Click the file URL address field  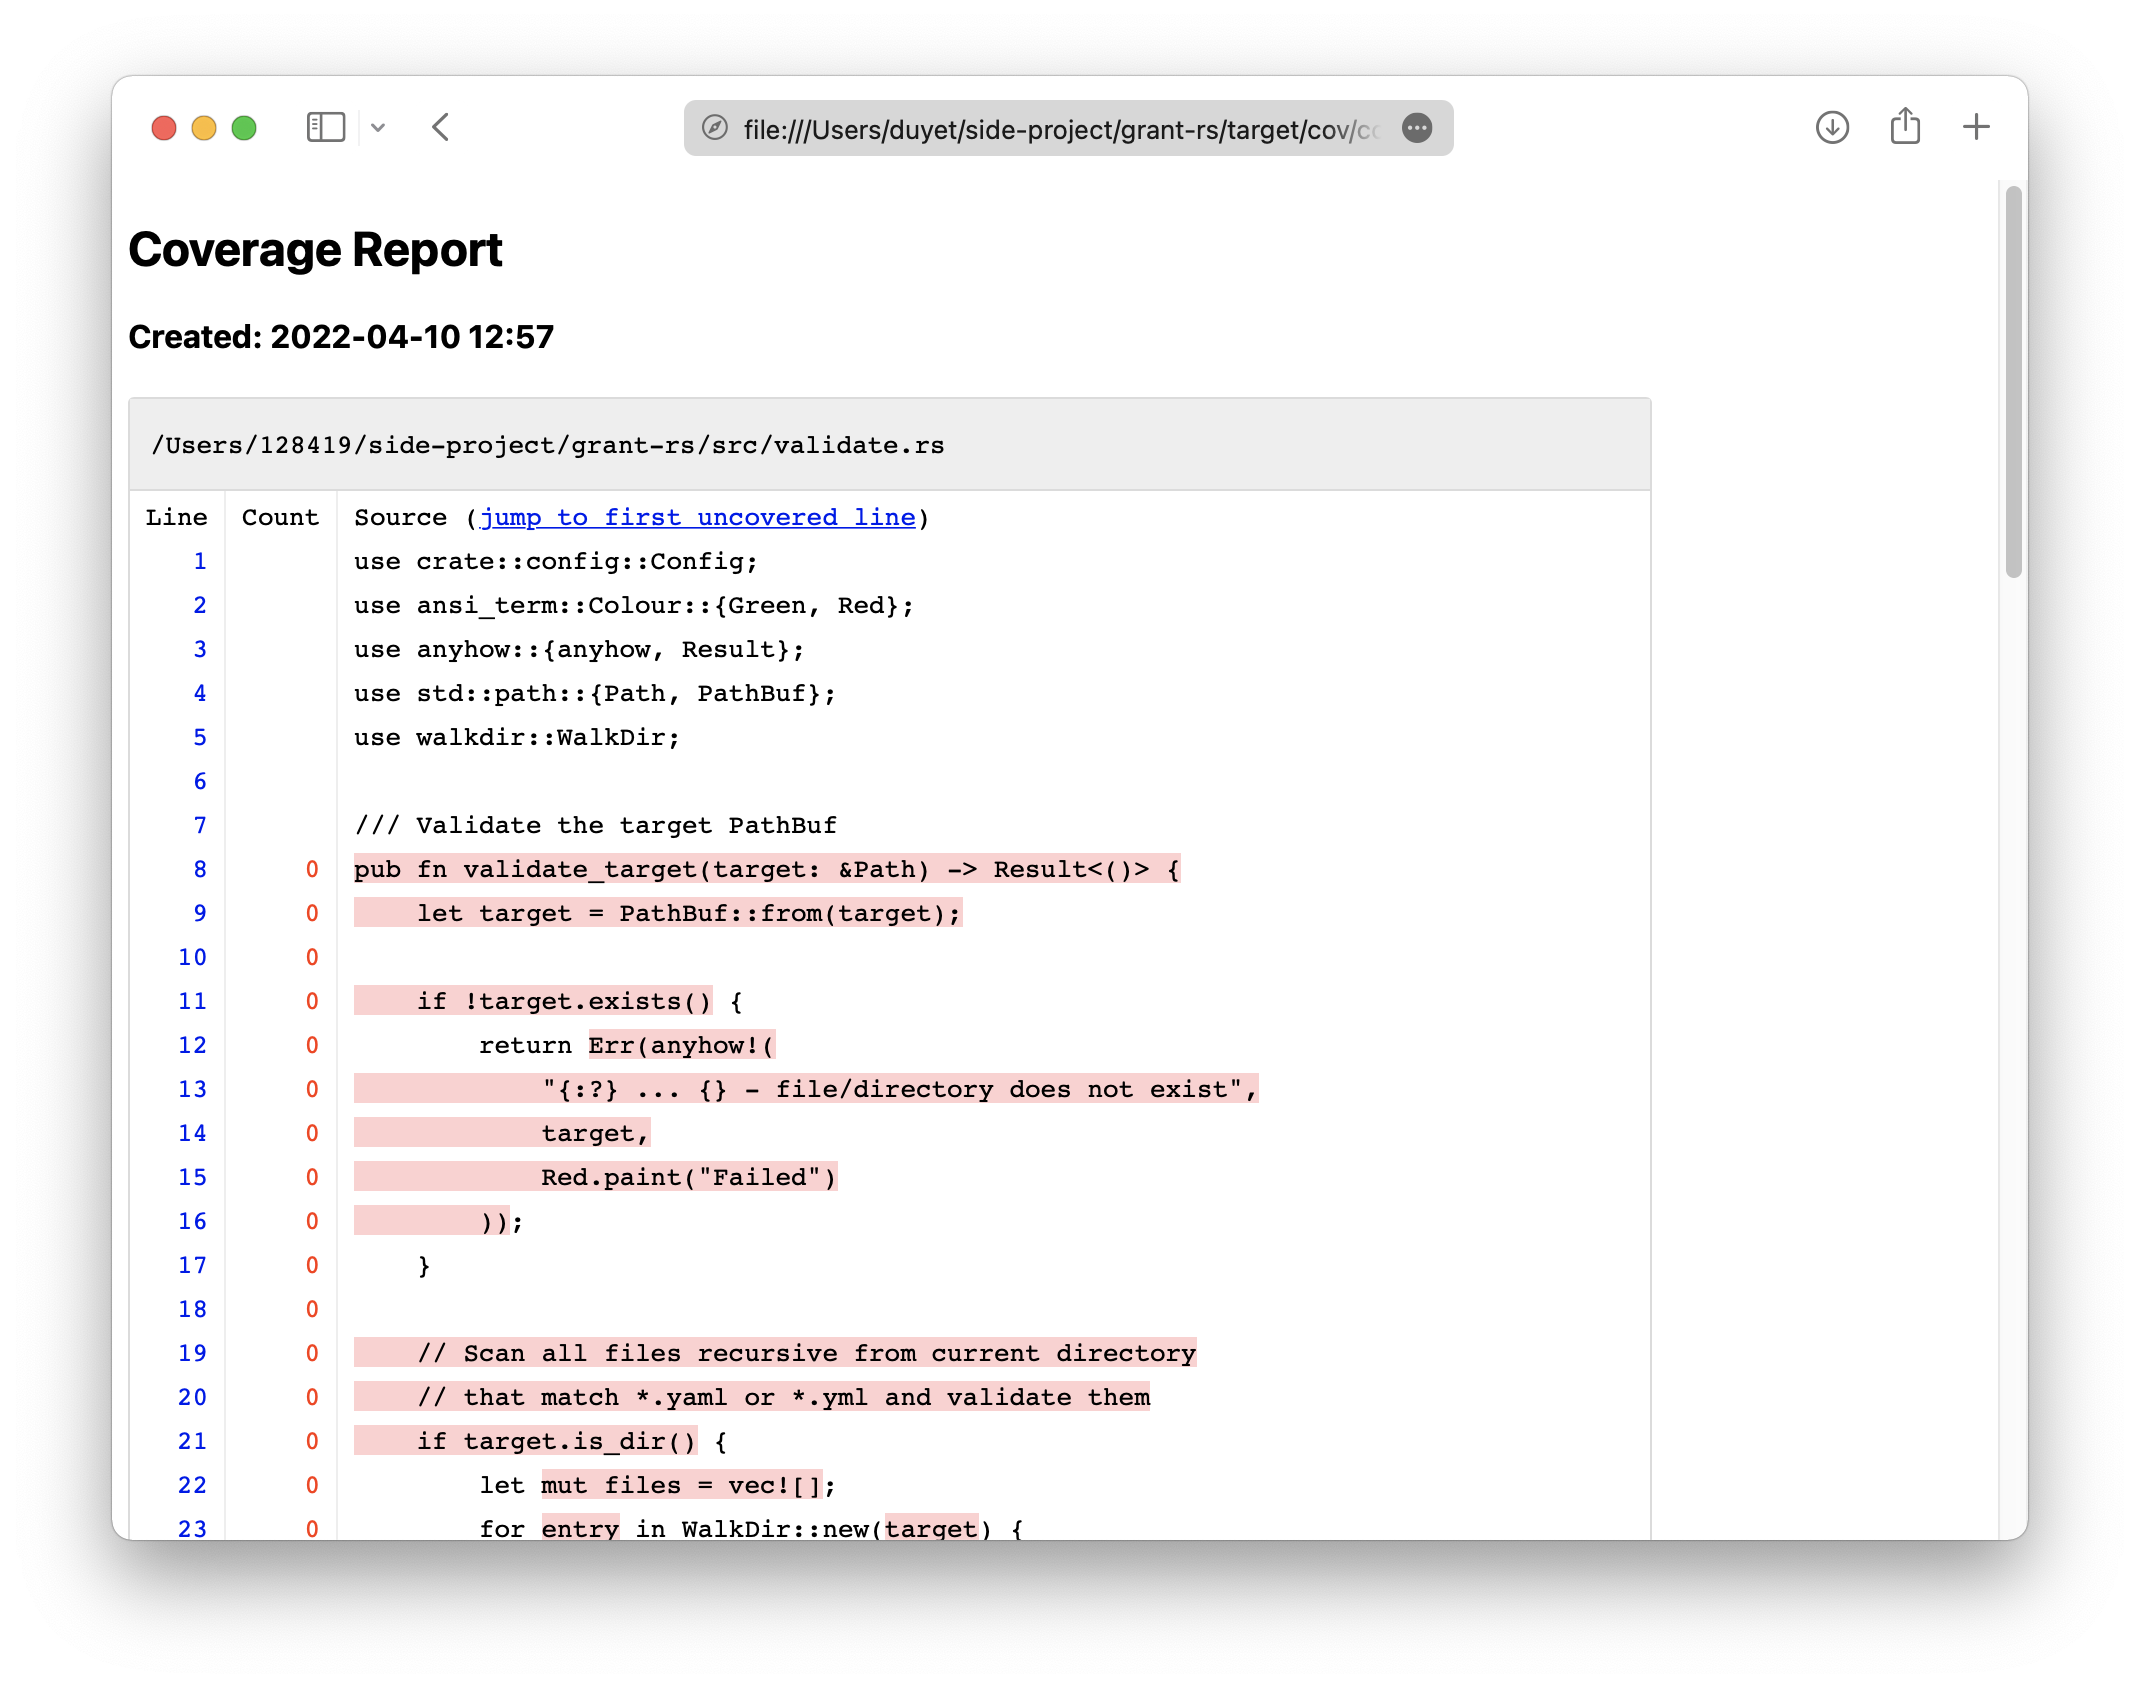click(1060, 129)
